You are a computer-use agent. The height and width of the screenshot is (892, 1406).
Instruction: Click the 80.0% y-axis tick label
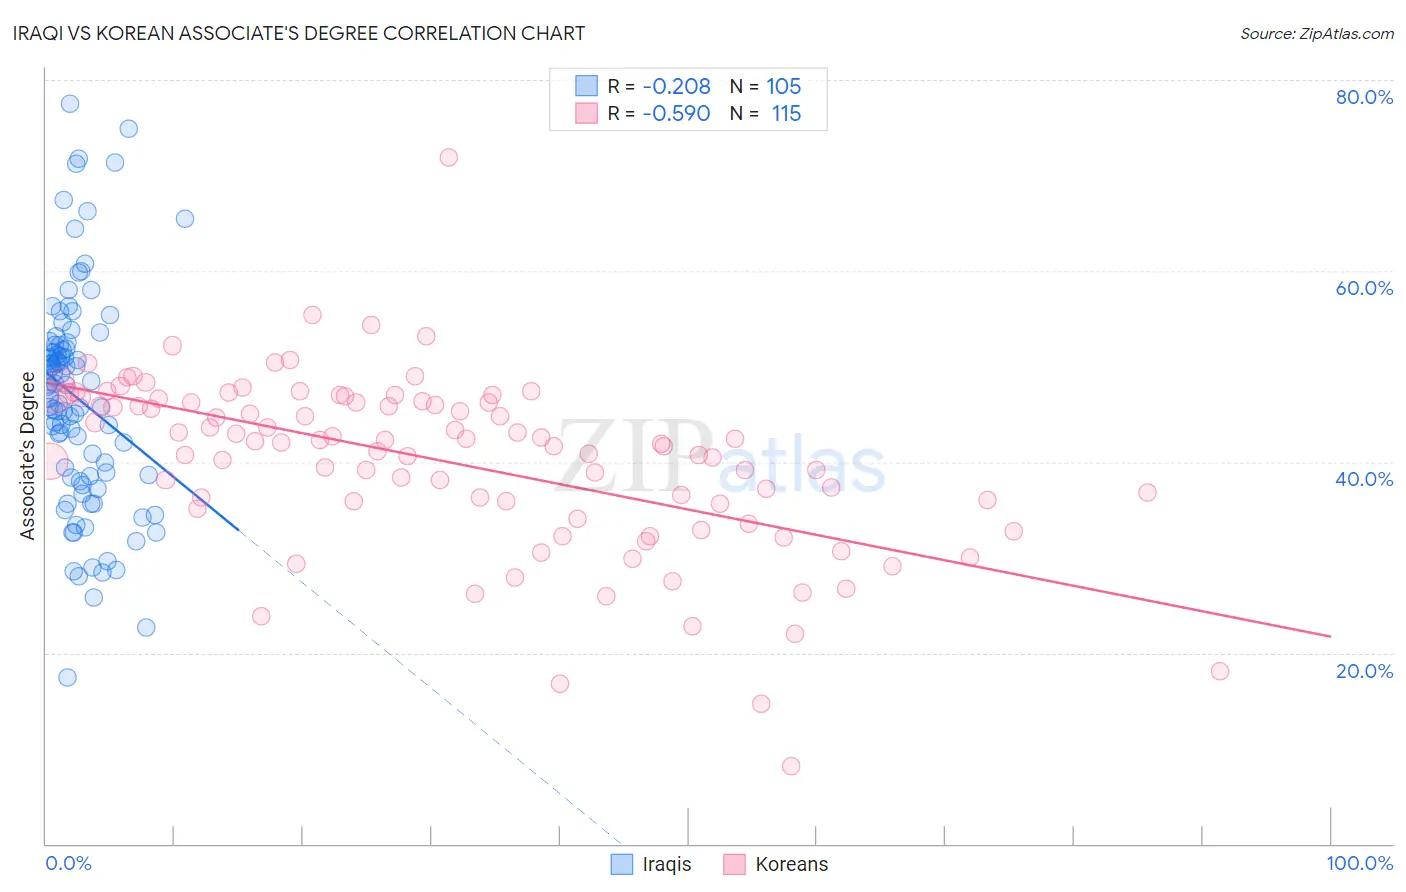[x=1364, y=97]
